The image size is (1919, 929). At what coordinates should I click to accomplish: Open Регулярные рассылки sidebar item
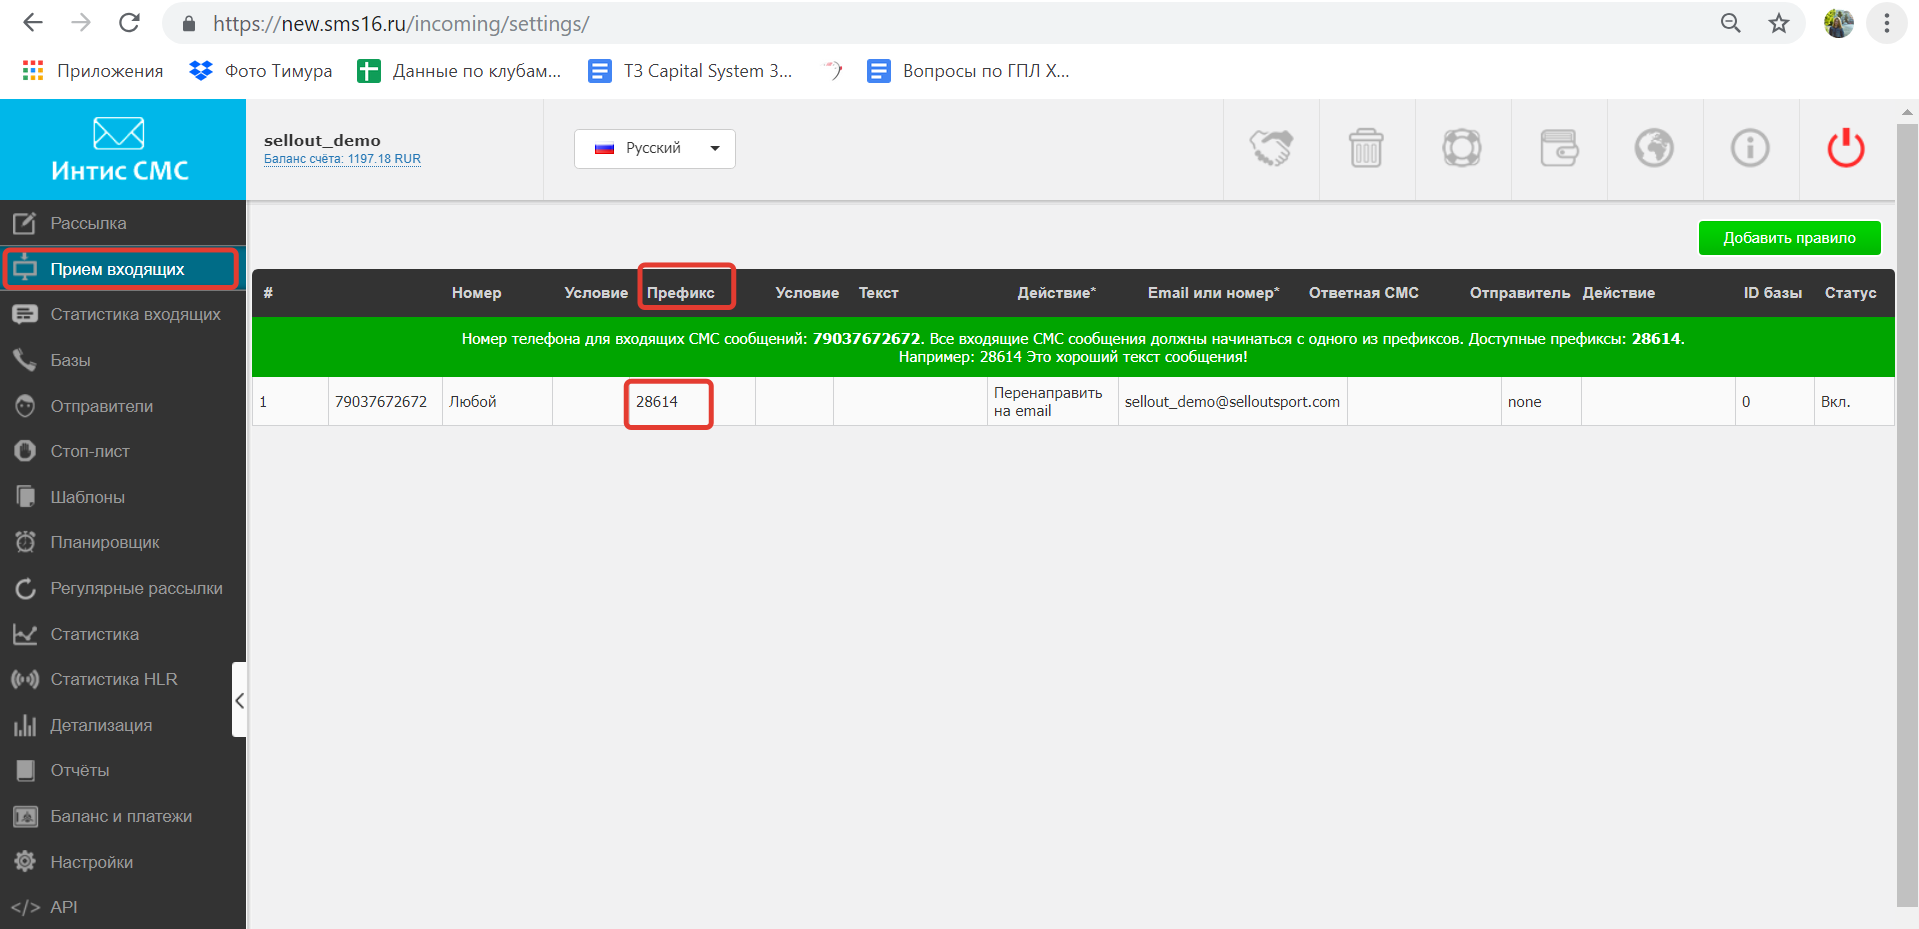[123, 588]
